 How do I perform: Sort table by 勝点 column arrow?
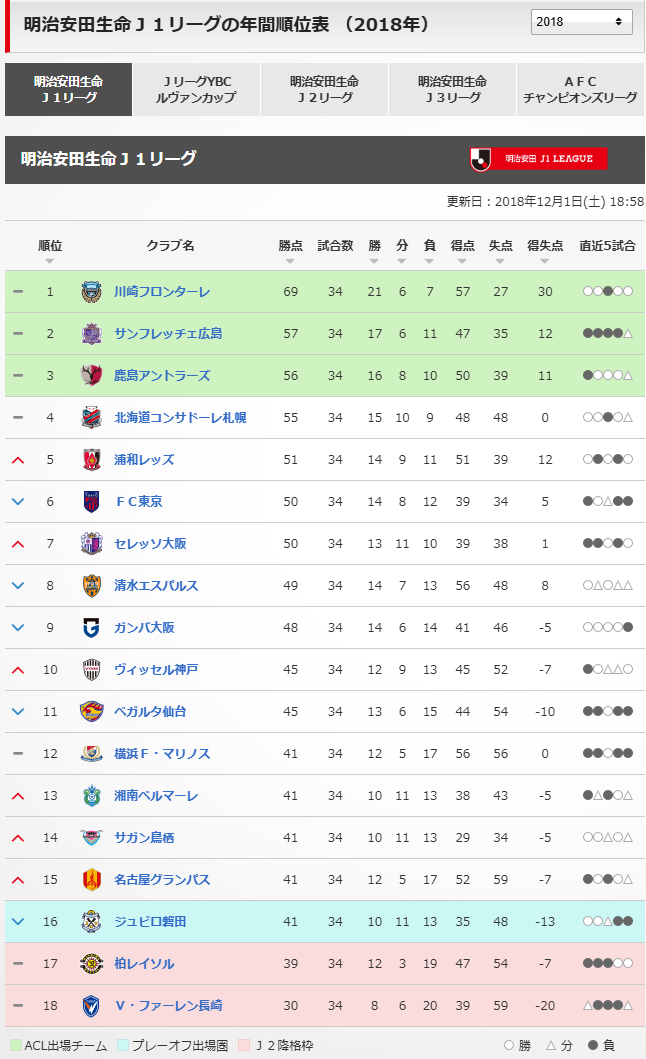coord(290,261)
